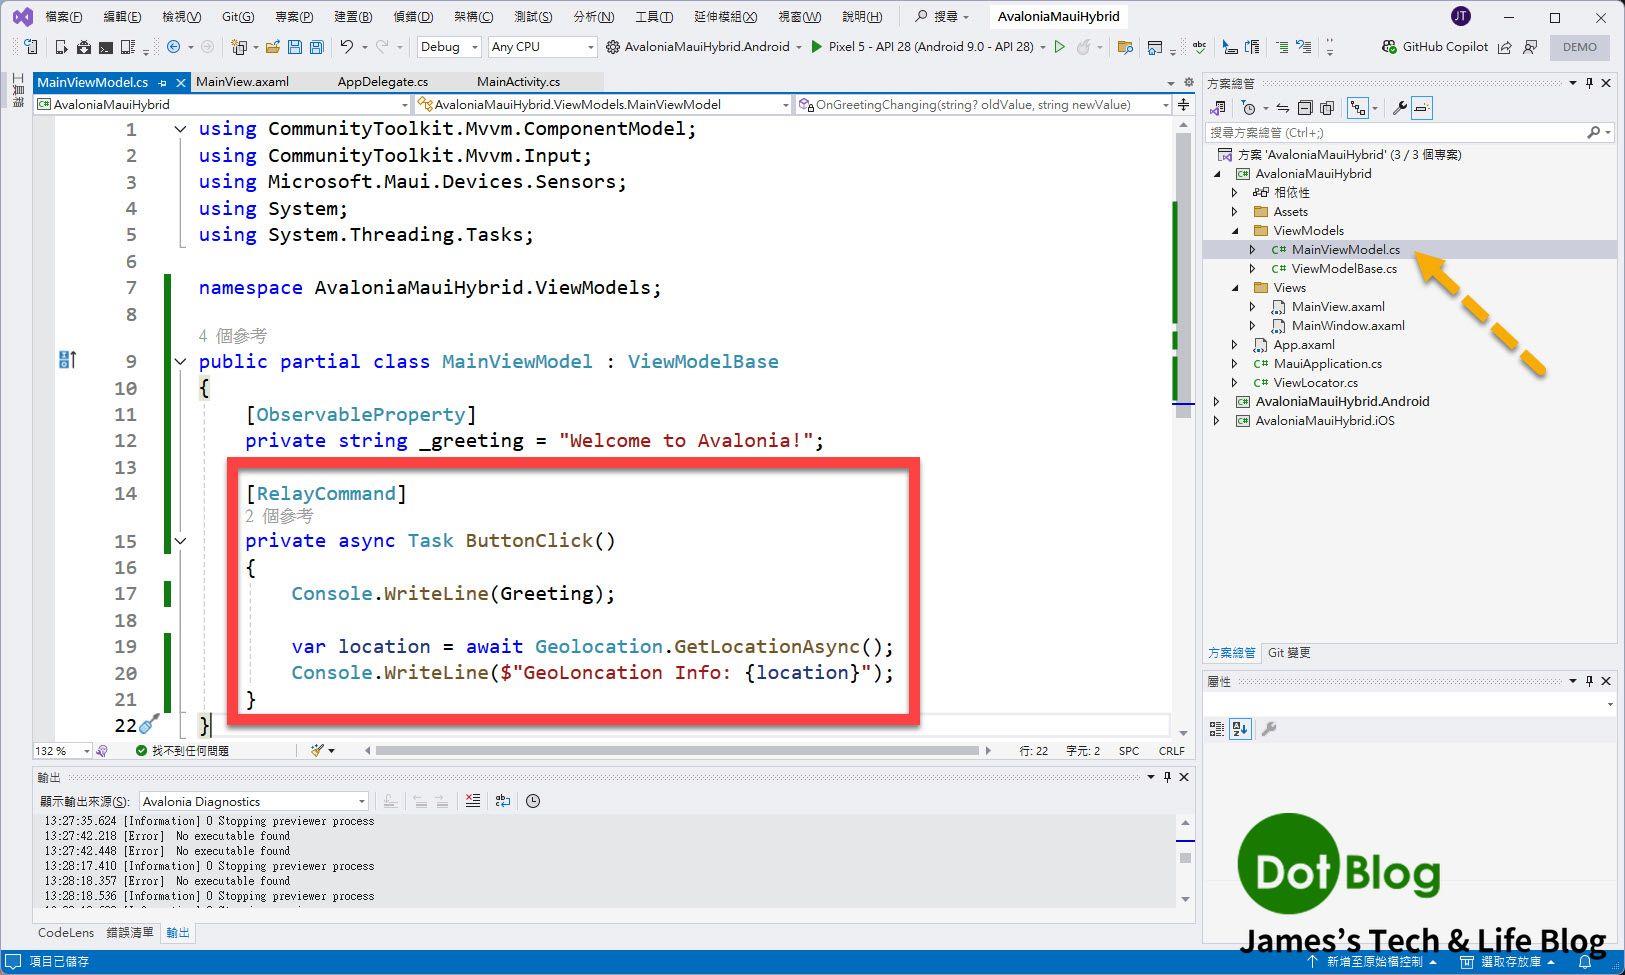Switch to the MainView.axaml tab
Viewport: 1625px width, 975px height.
[x=242, y=82]
